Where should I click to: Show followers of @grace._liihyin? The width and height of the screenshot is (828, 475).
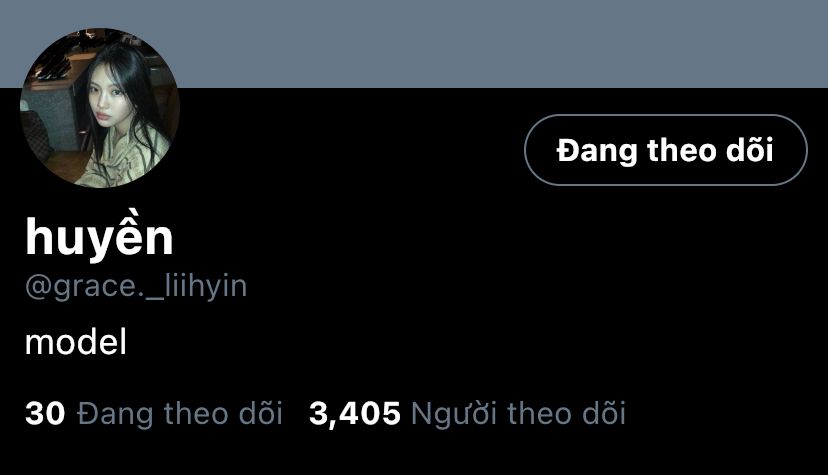tap(467, 413)
